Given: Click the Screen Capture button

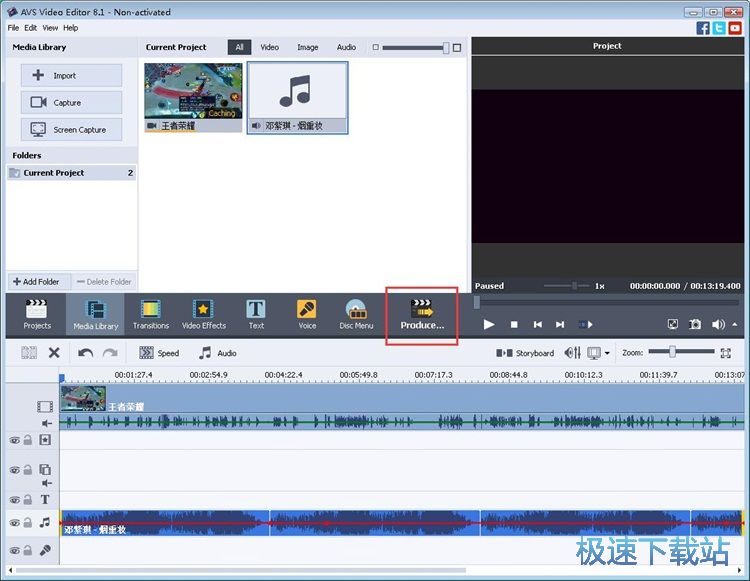Looking at the screenshot, I should pyautogui.click(x=71, y=130).
